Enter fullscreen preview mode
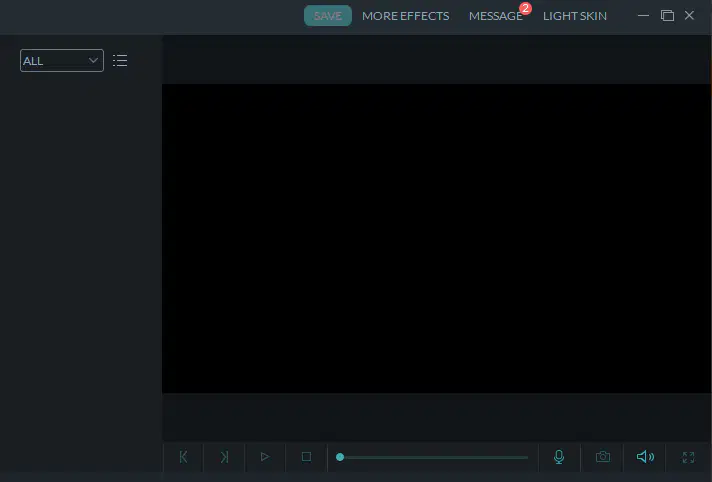Screen dimensions: 712x482 tap(688, 457)
